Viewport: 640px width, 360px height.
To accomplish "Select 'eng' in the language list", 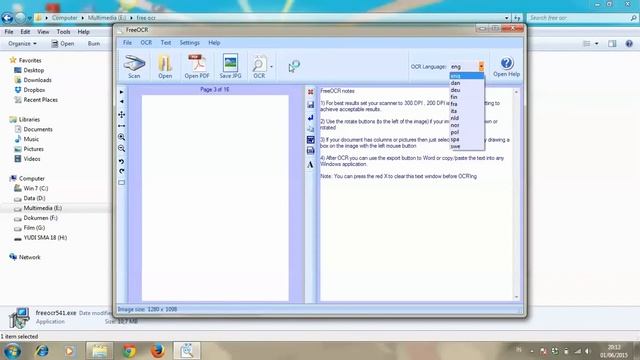I will click(467, 76).
